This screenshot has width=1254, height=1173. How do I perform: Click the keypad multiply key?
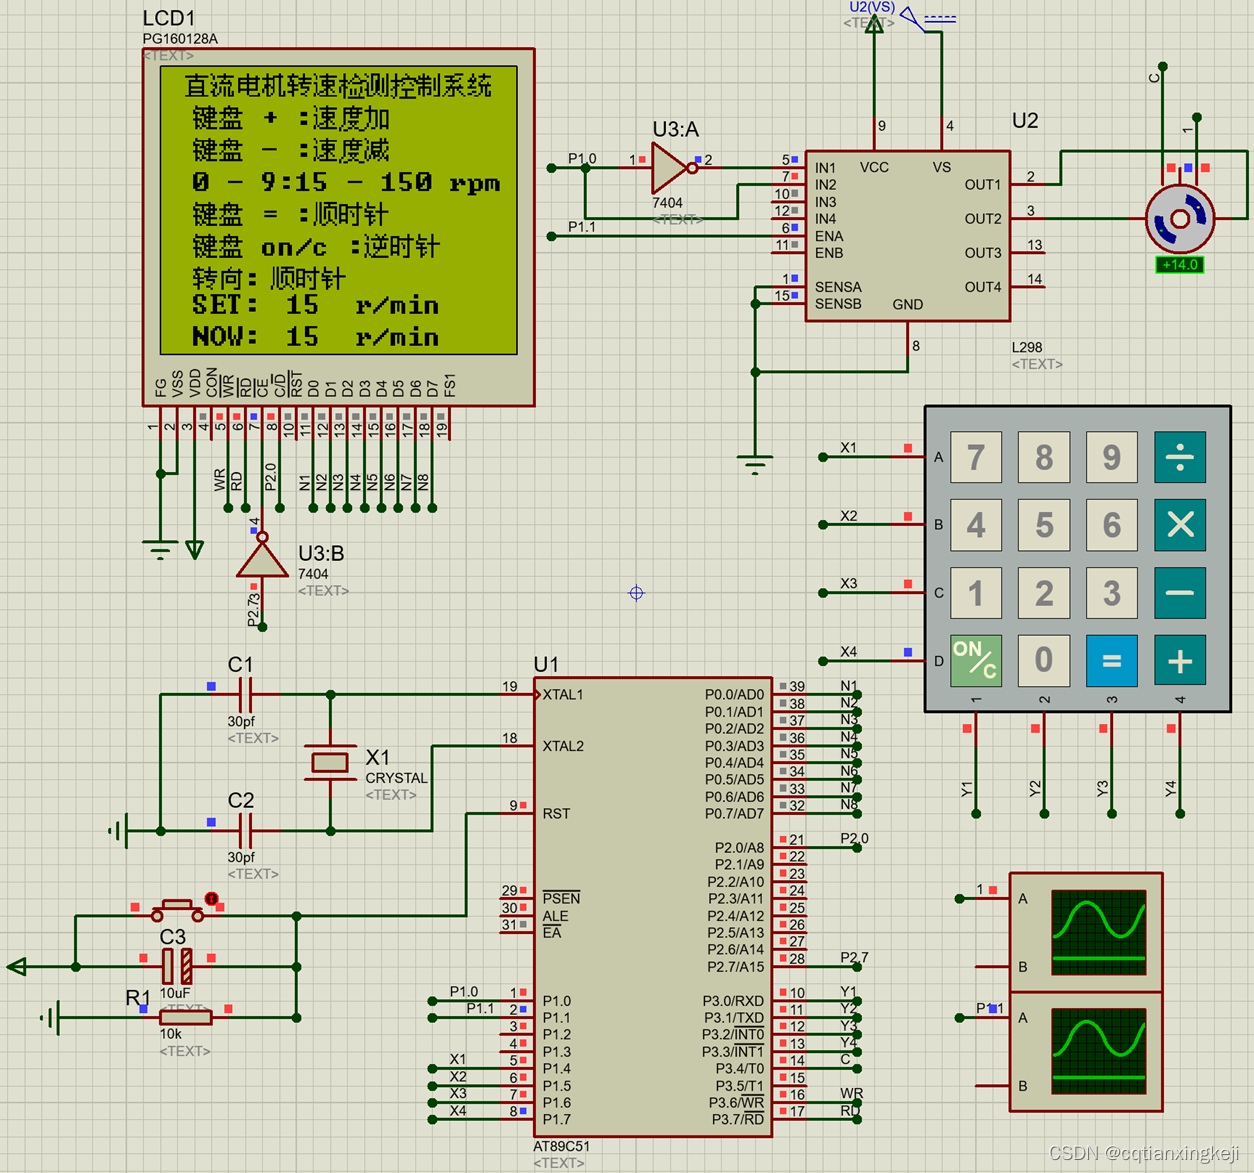tap(1180, 525)
